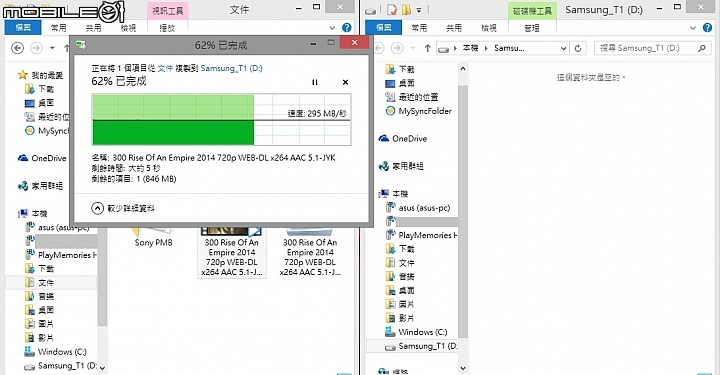The width and height of the screenshot is (720, 375).
Task: Open MySyncFolder in 文件 window sidebar
Action: (x=47, y=131)
